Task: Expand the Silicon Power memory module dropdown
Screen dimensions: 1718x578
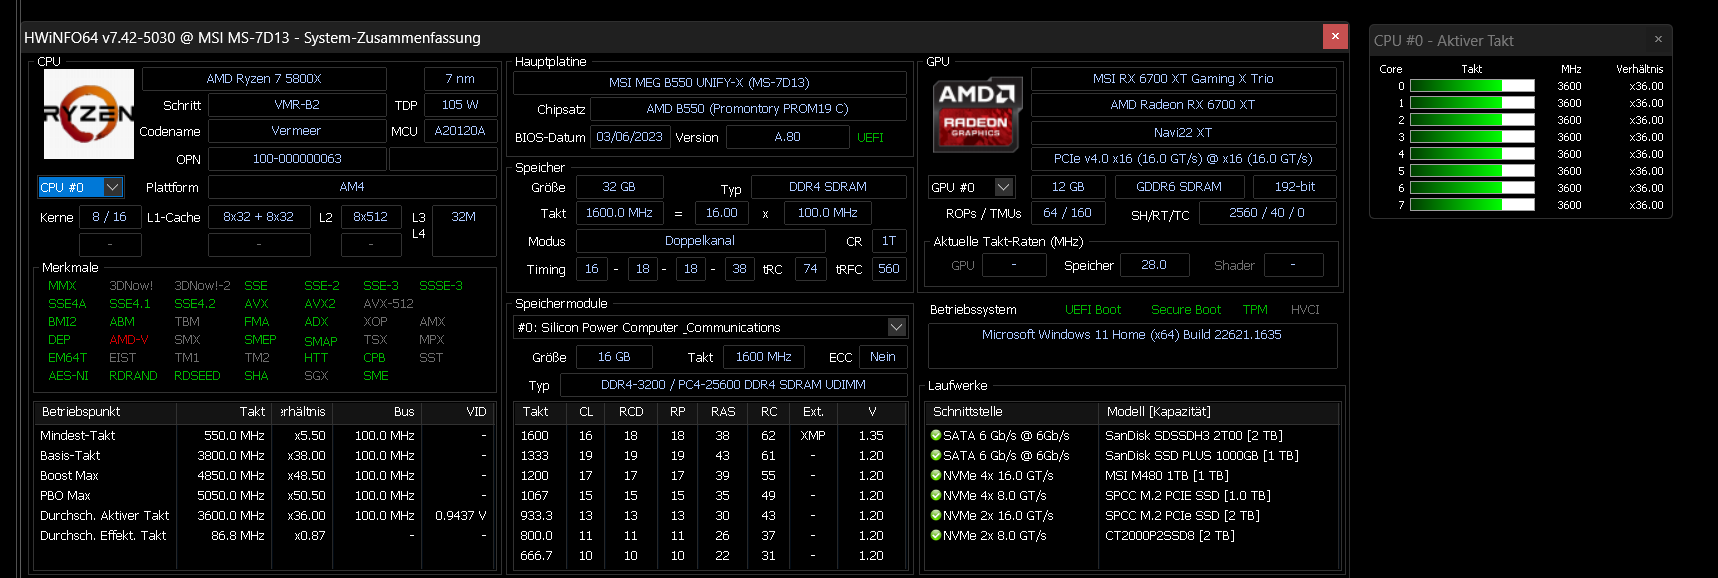Action: (x=897, y=327)
